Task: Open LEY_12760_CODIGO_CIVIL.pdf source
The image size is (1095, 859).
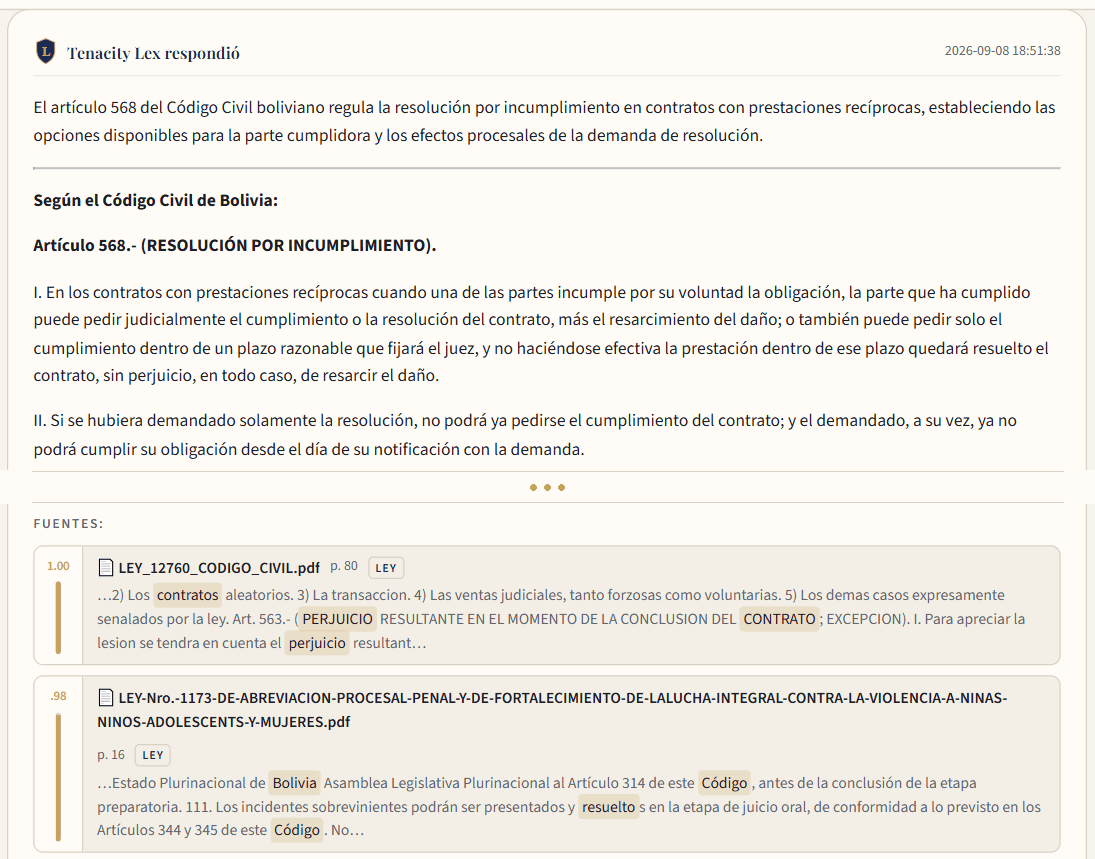Action: 219,568
